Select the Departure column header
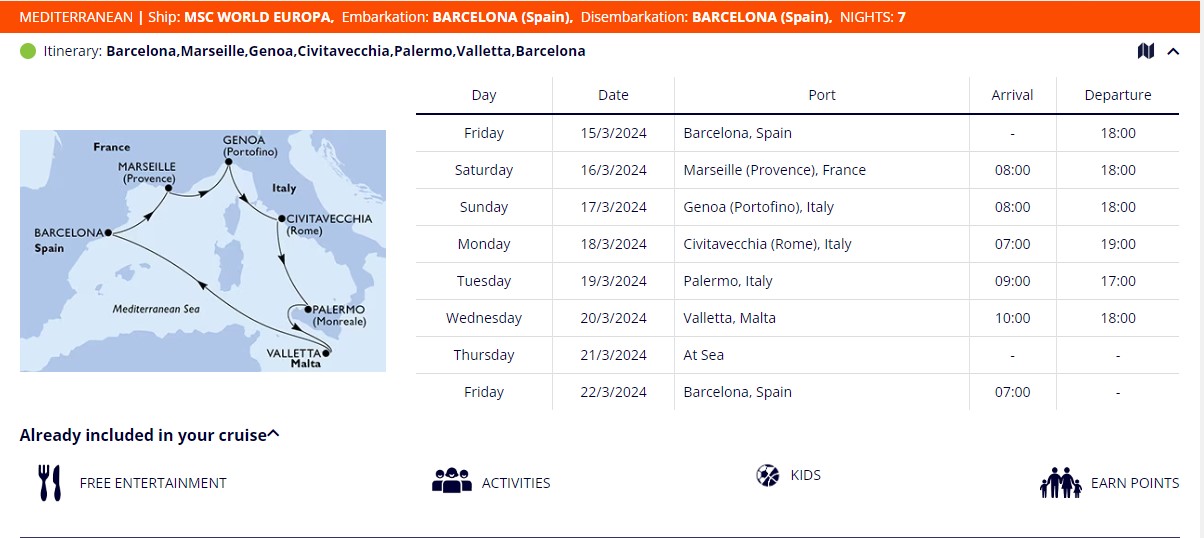This screenshot has height=538, width=1204. tap(1117, 95)
